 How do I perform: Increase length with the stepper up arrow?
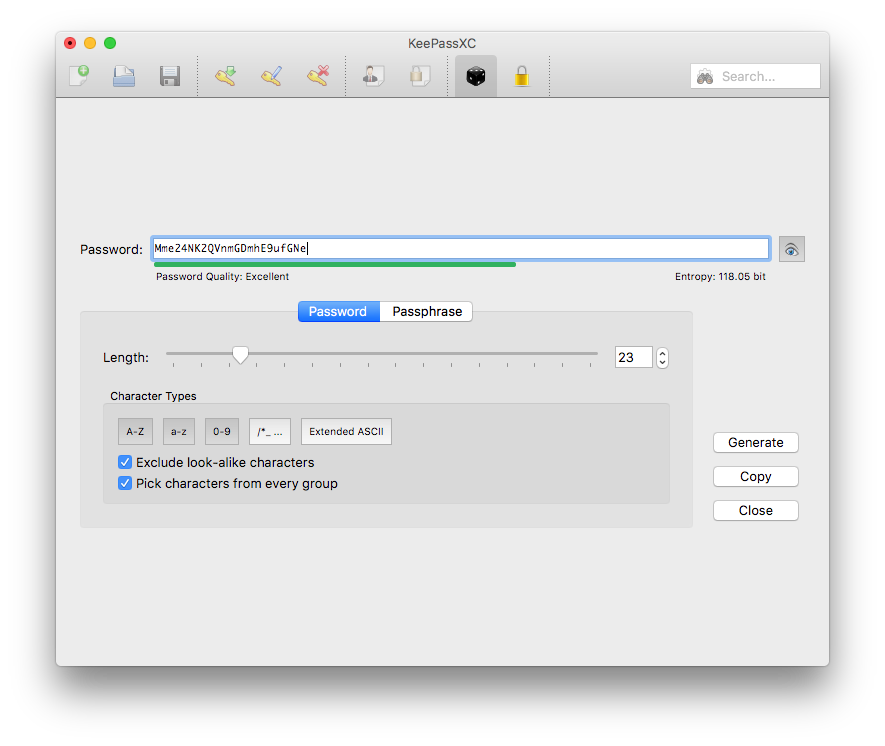(x=663, y=353)
